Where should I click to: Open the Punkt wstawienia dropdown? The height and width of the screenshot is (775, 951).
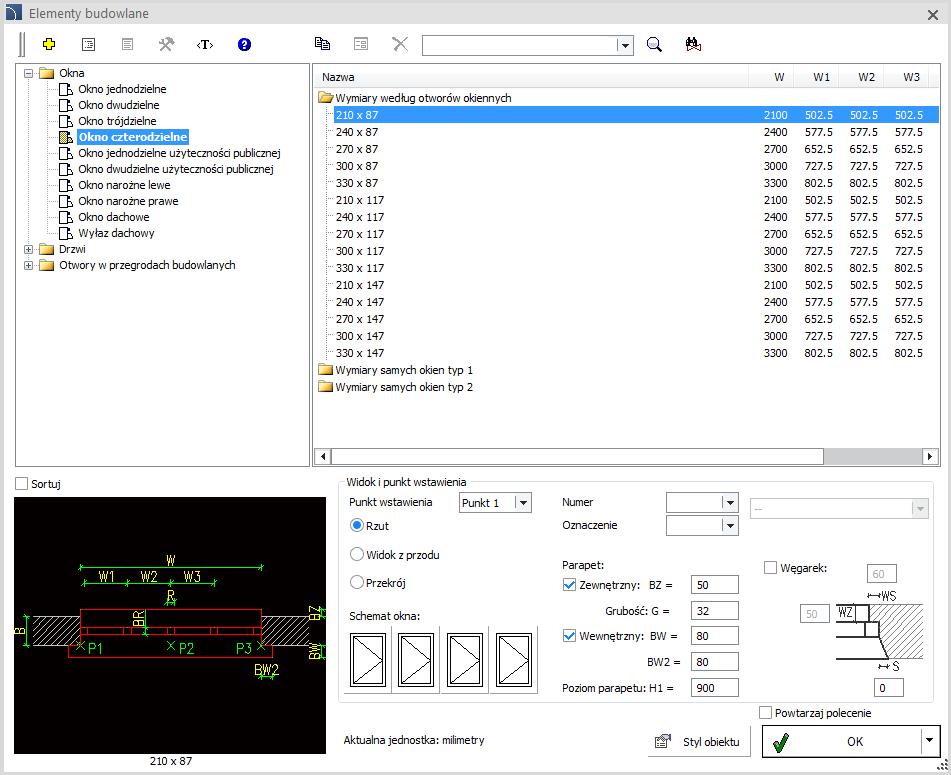point(523,503)
